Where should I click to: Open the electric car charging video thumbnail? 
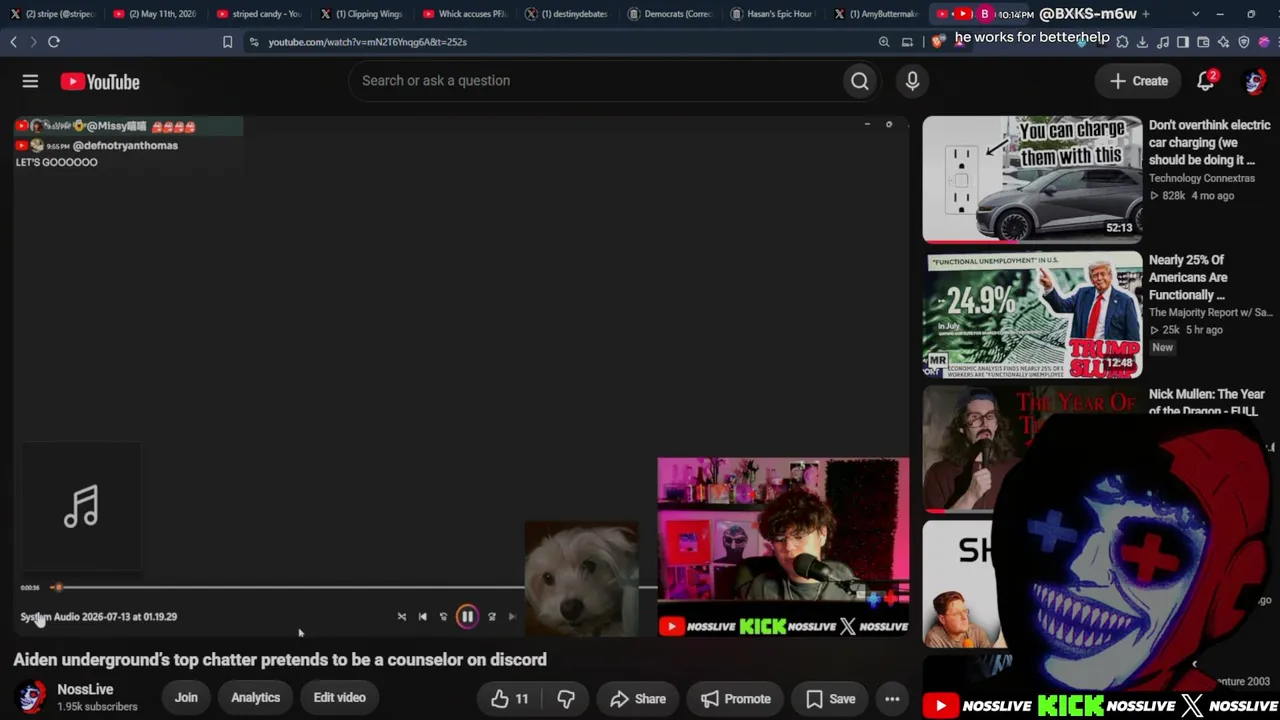click(x=1032, y=178)
